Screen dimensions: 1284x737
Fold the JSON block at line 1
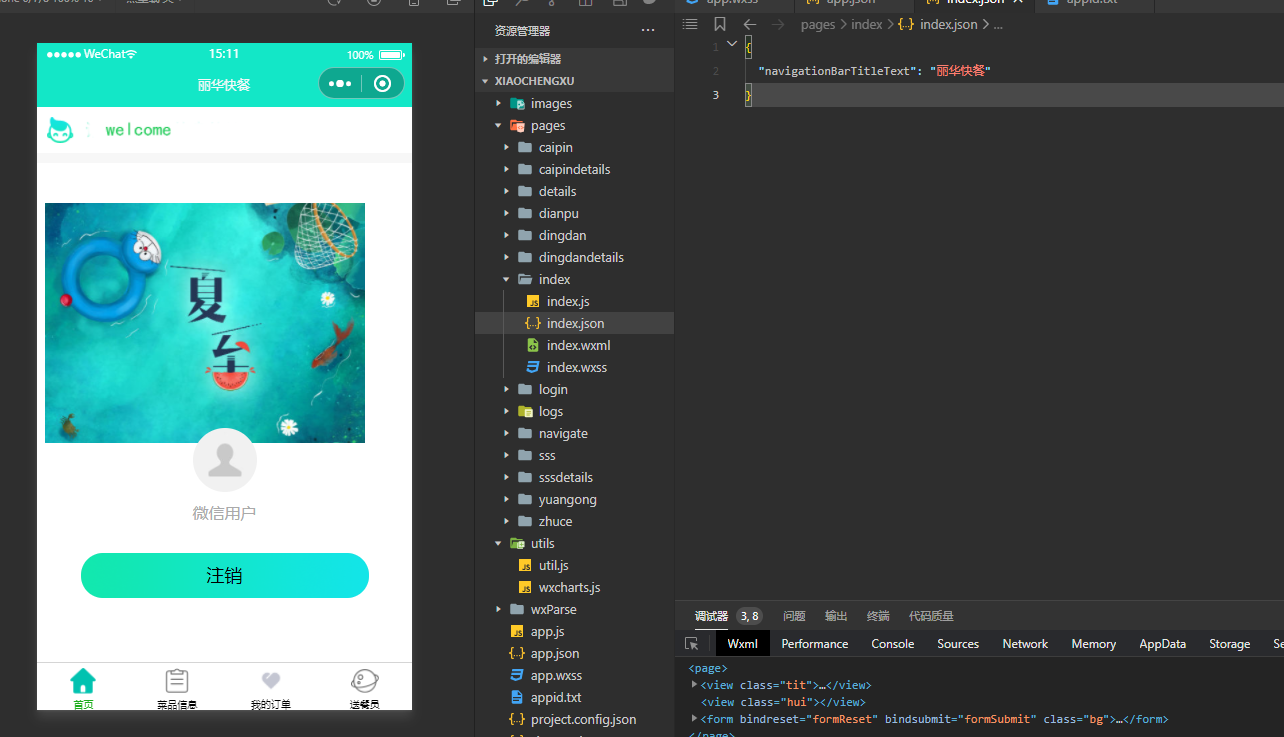pyautogui.click(x=732, y=44)
